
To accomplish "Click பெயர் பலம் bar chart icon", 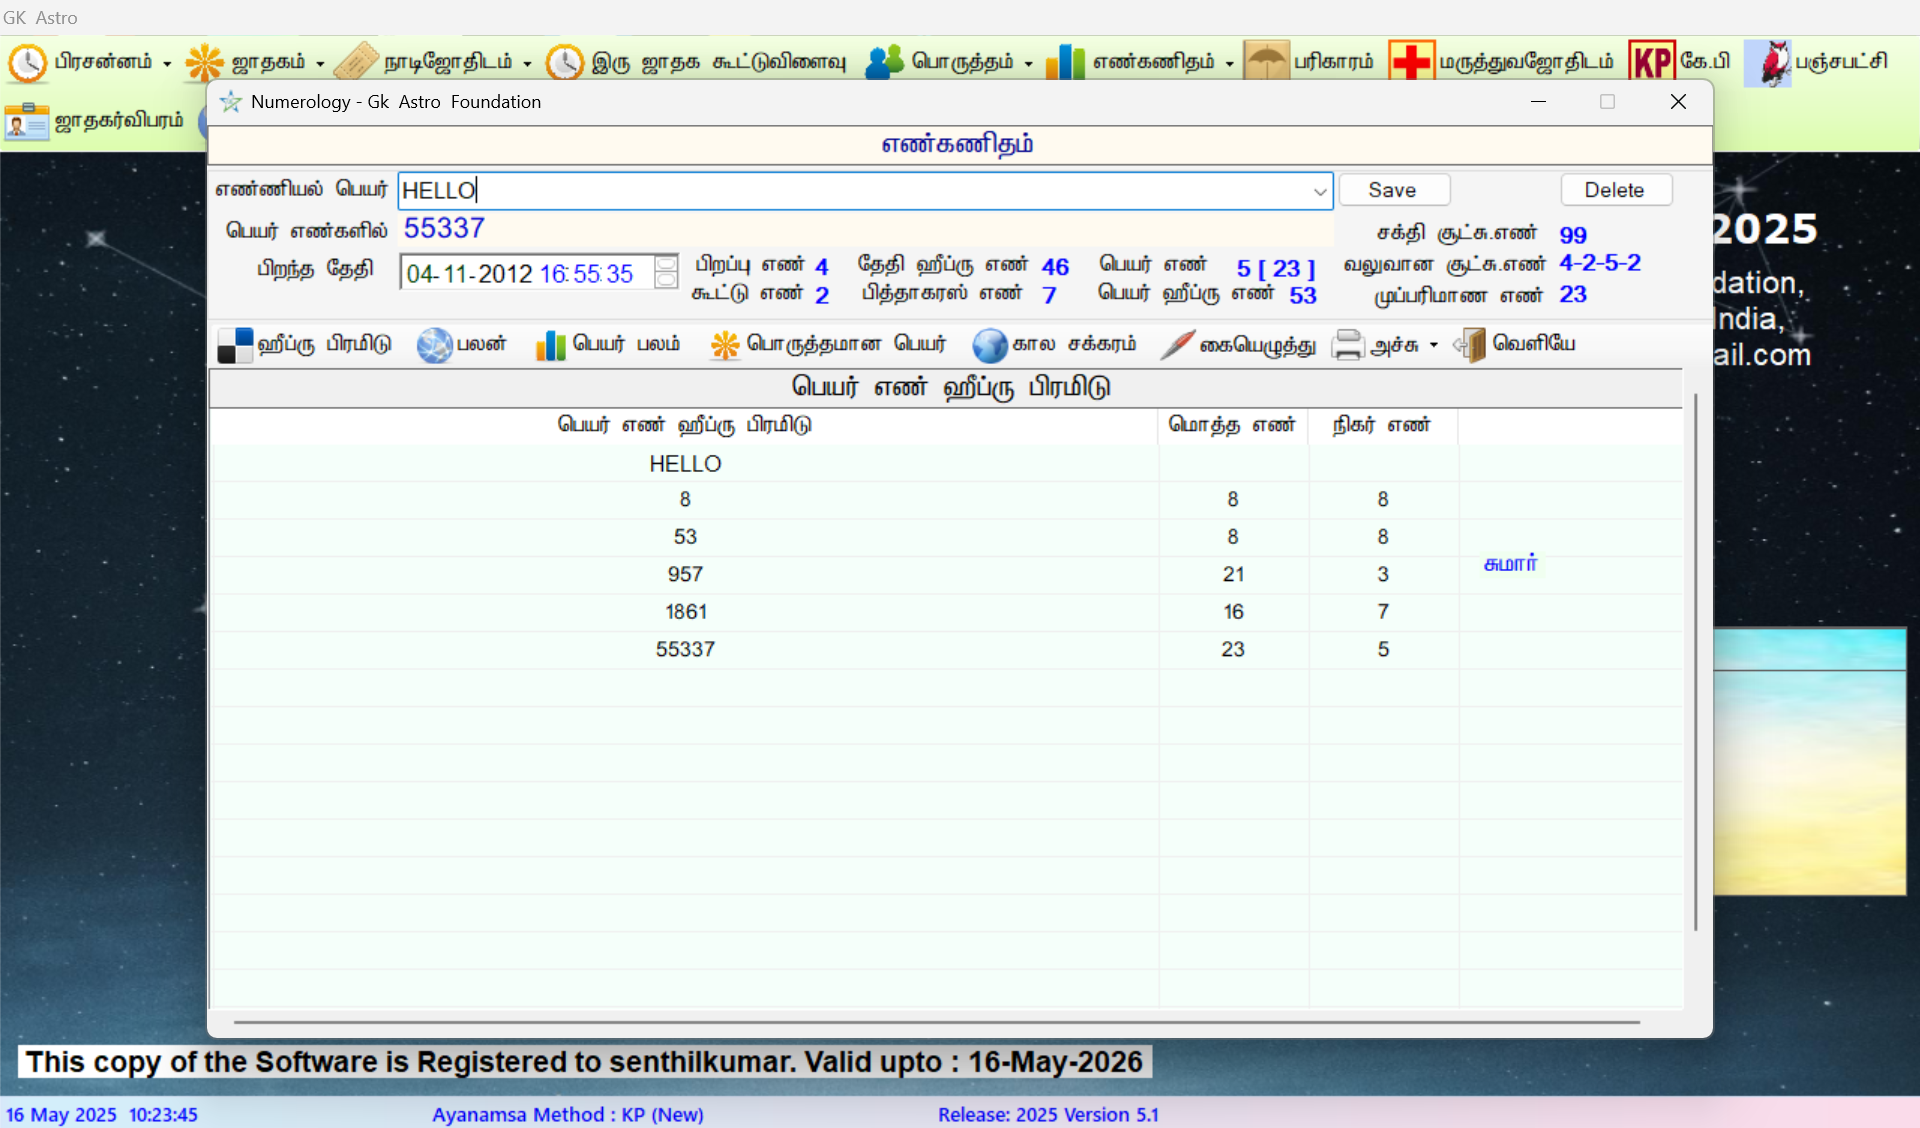I will pos(551,345).
